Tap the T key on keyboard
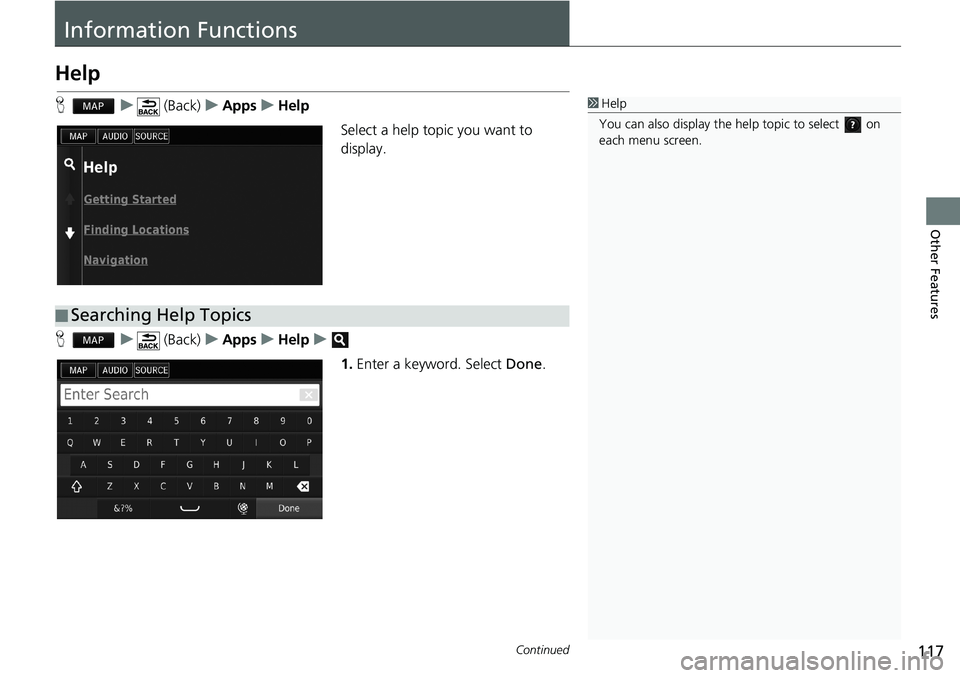Screen dimensions: 960x678 tap(176, 442)
